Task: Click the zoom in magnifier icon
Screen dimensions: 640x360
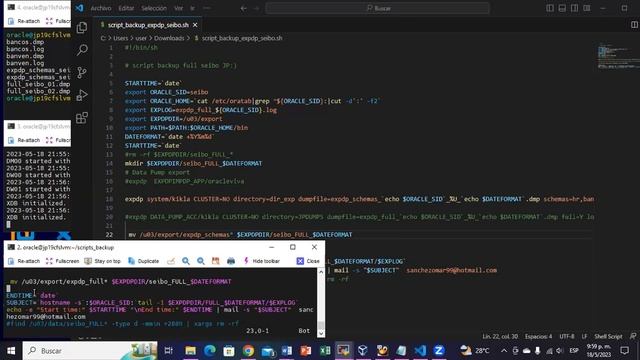Action: coord(186,261)
